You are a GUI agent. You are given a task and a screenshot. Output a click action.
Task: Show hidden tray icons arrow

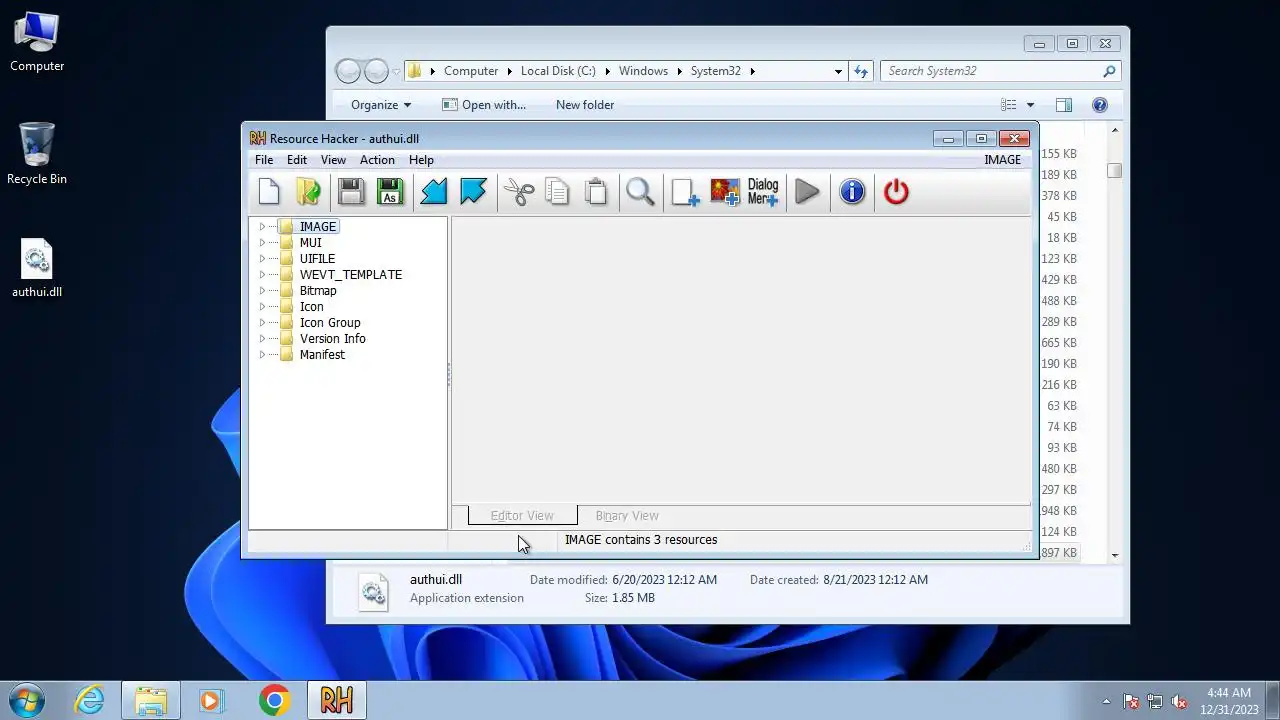point(1106,701)
